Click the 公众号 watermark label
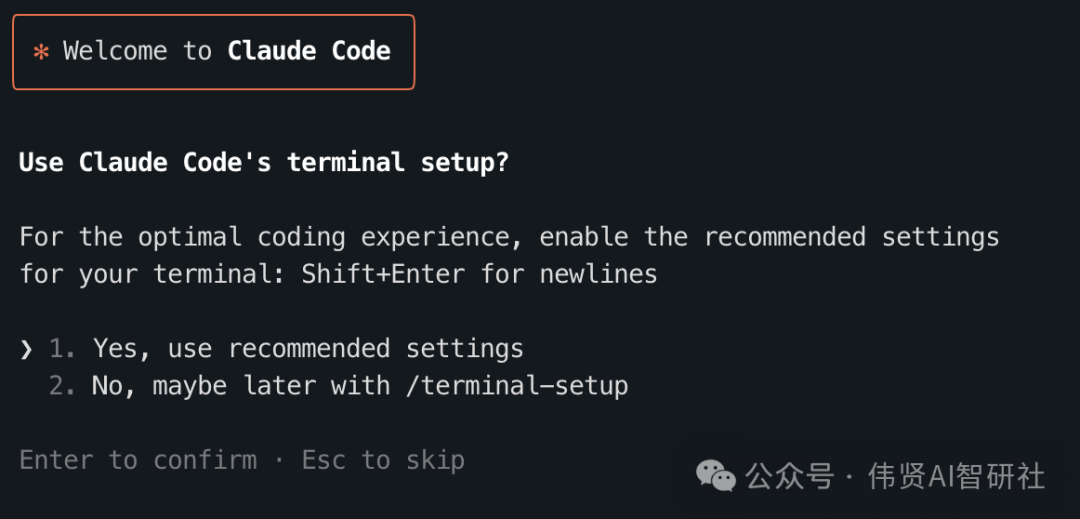The height and width of the screenshot is (519, 1080). click(x=790, y=476)
